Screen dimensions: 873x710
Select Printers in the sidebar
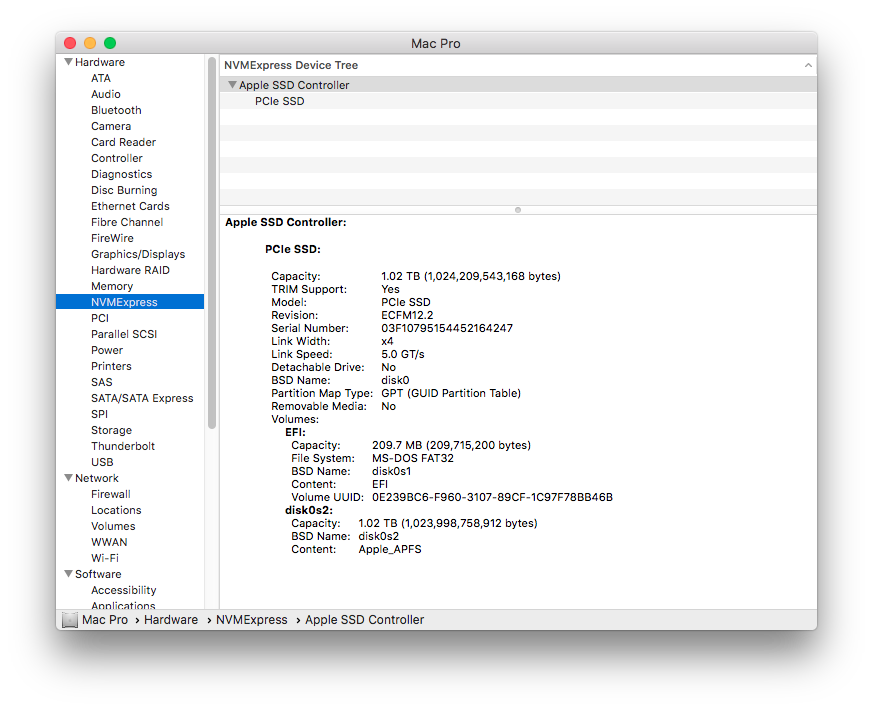coord(111,366)
